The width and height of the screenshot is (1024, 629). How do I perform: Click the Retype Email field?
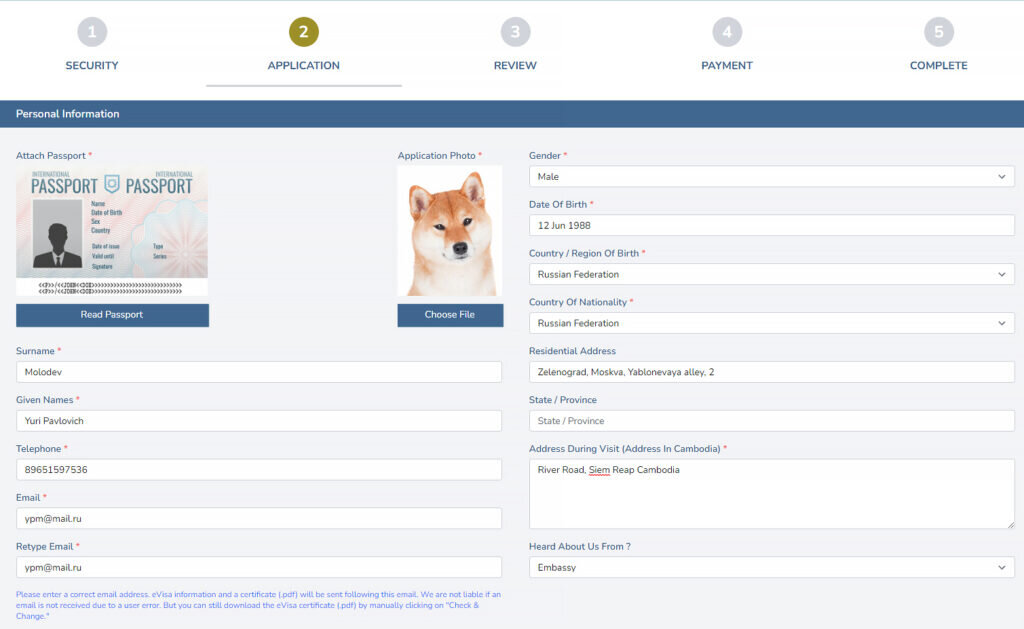pyautogui.click(x=259, y=568)
